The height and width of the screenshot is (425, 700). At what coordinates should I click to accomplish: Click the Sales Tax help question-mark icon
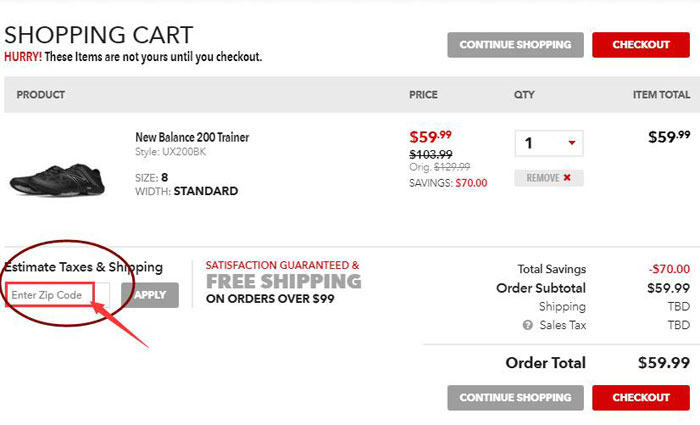coord(528,325)
